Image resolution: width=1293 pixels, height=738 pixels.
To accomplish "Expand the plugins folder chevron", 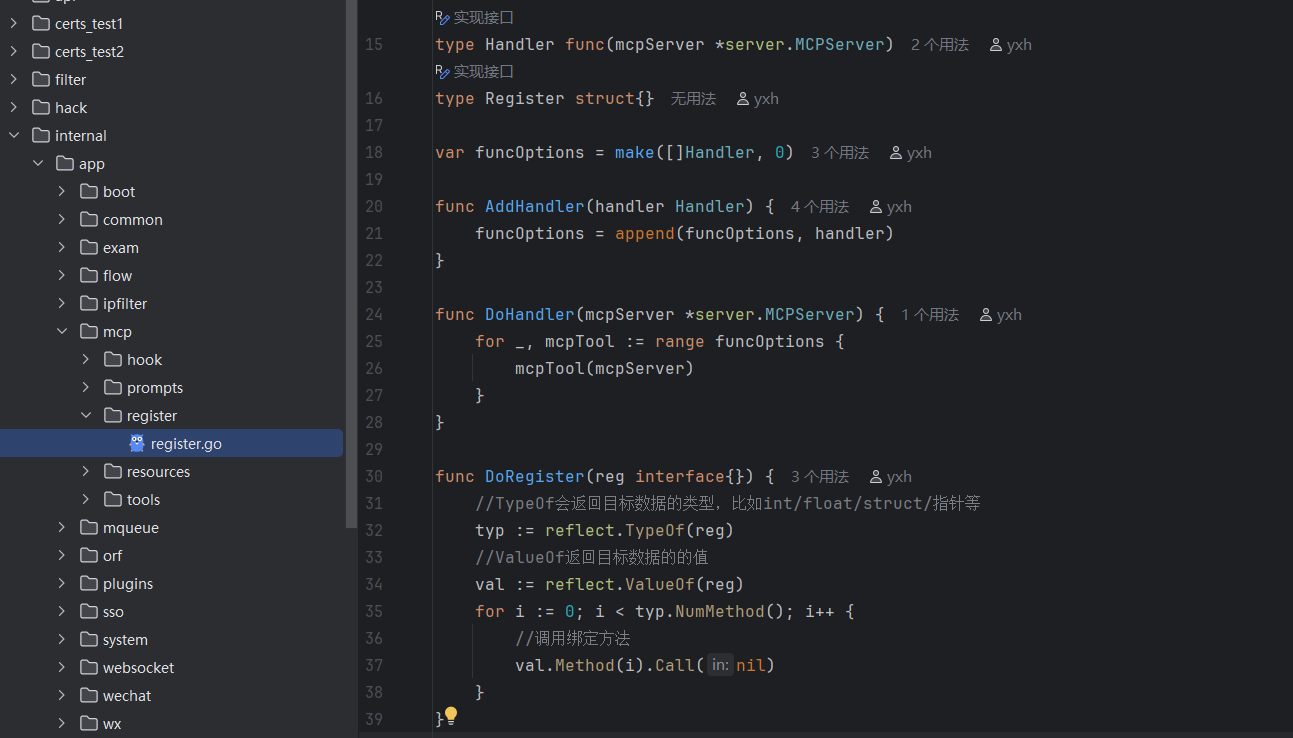I will (62, 583).
